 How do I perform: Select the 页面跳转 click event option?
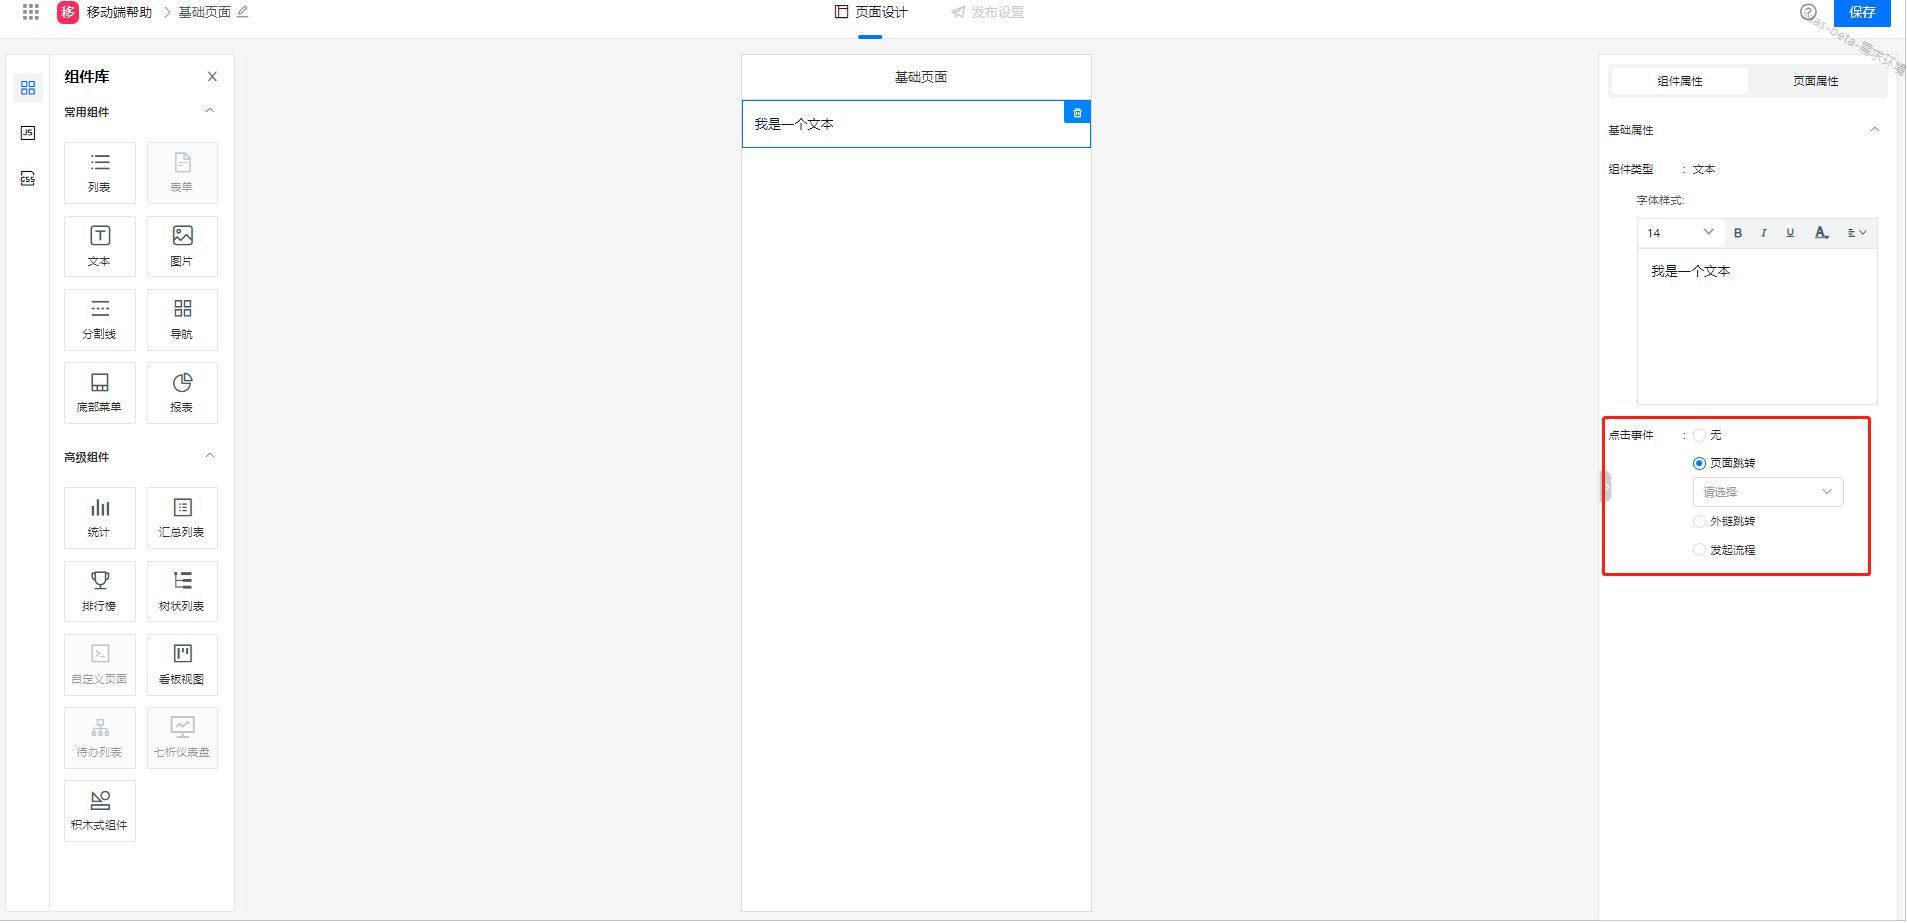click(1699, 463)
